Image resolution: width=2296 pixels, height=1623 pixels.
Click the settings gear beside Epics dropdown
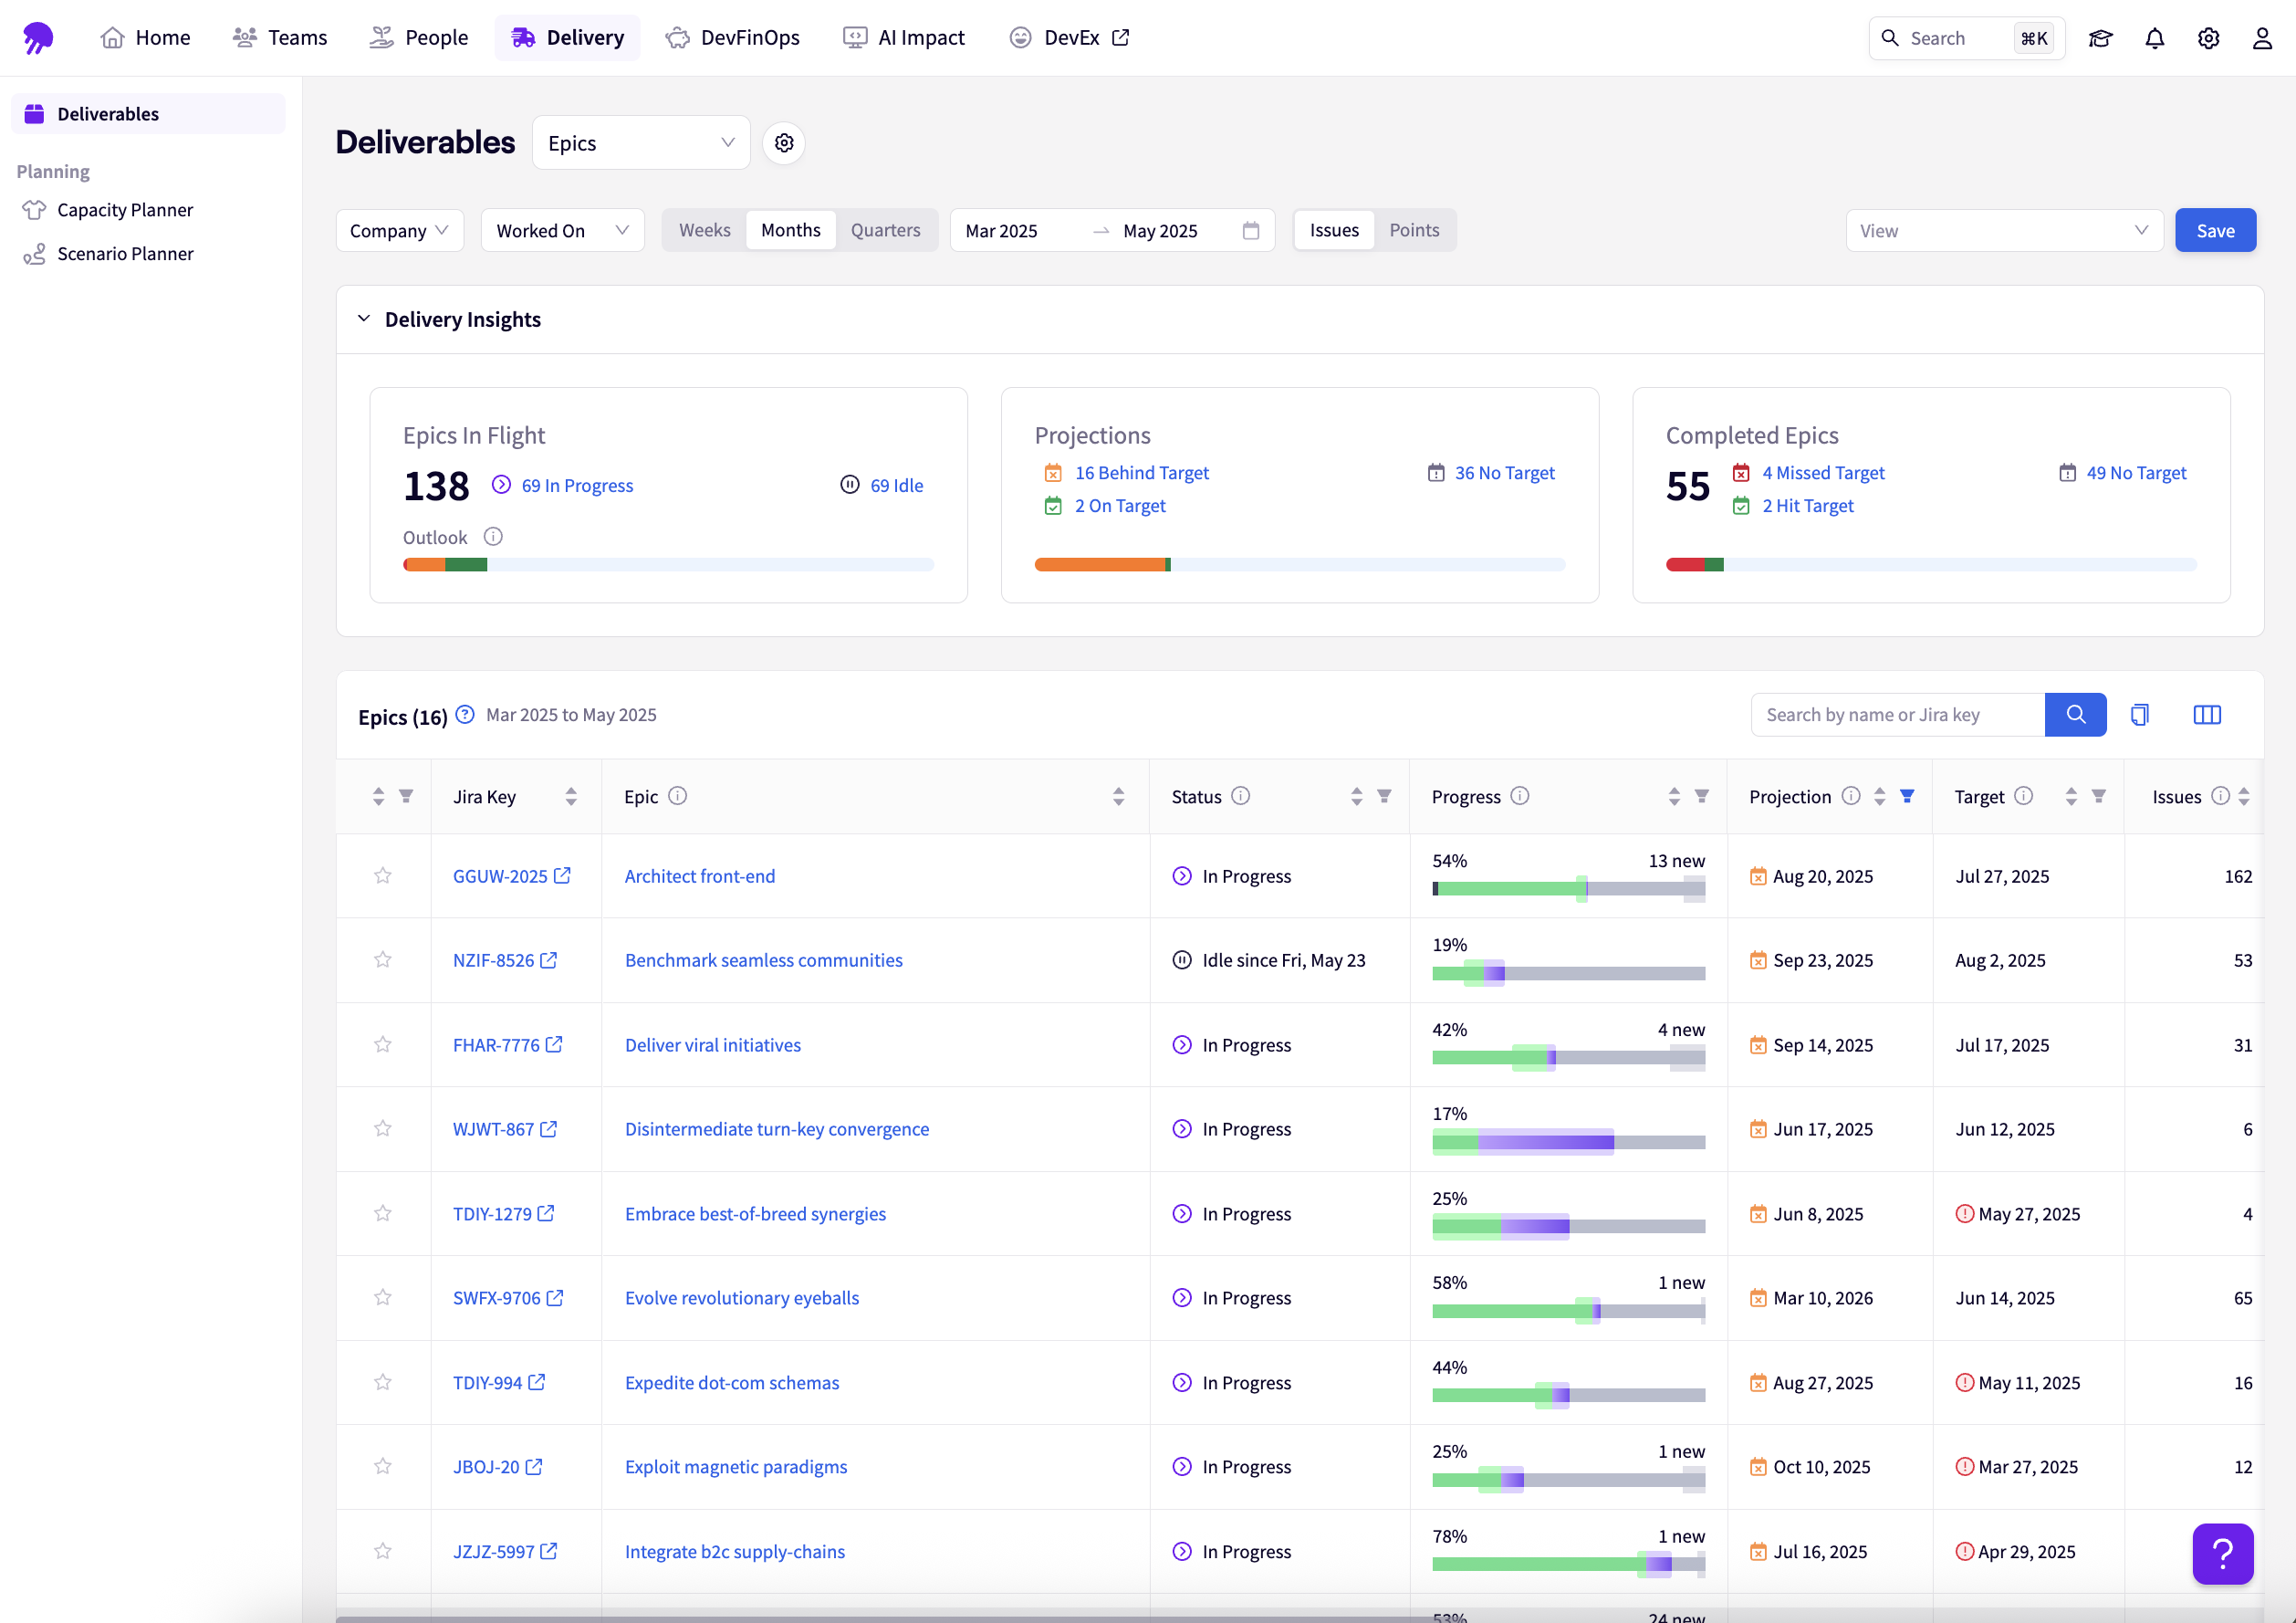(x=784, y=143)
